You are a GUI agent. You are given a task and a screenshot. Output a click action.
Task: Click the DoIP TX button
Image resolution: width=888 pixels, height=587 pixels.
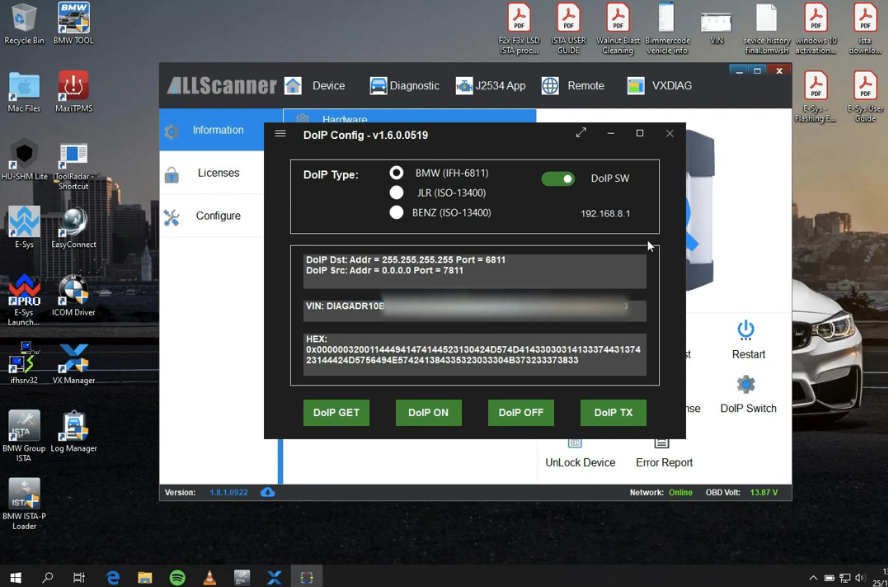613,413
